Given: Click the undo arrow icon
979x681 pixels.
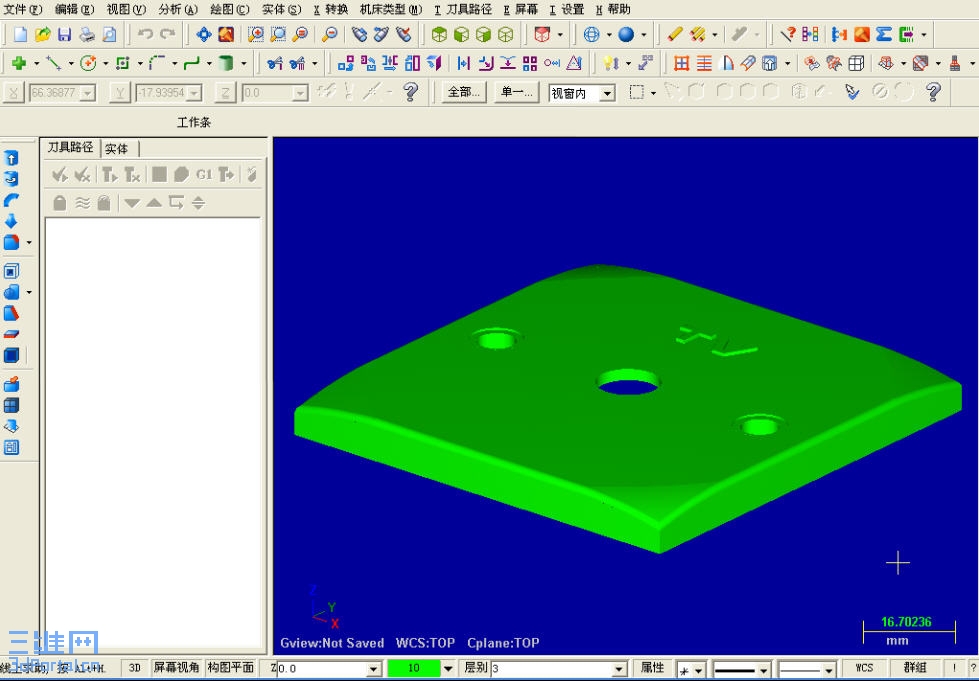Looking at the screenshot, I should (x=145, y=34).
